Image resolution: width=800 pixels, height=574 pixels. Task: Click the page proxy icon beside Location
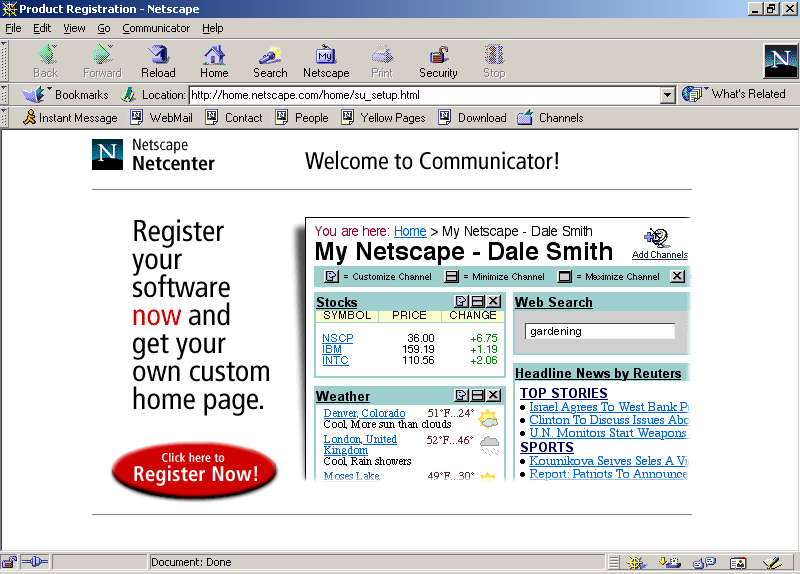128,95
